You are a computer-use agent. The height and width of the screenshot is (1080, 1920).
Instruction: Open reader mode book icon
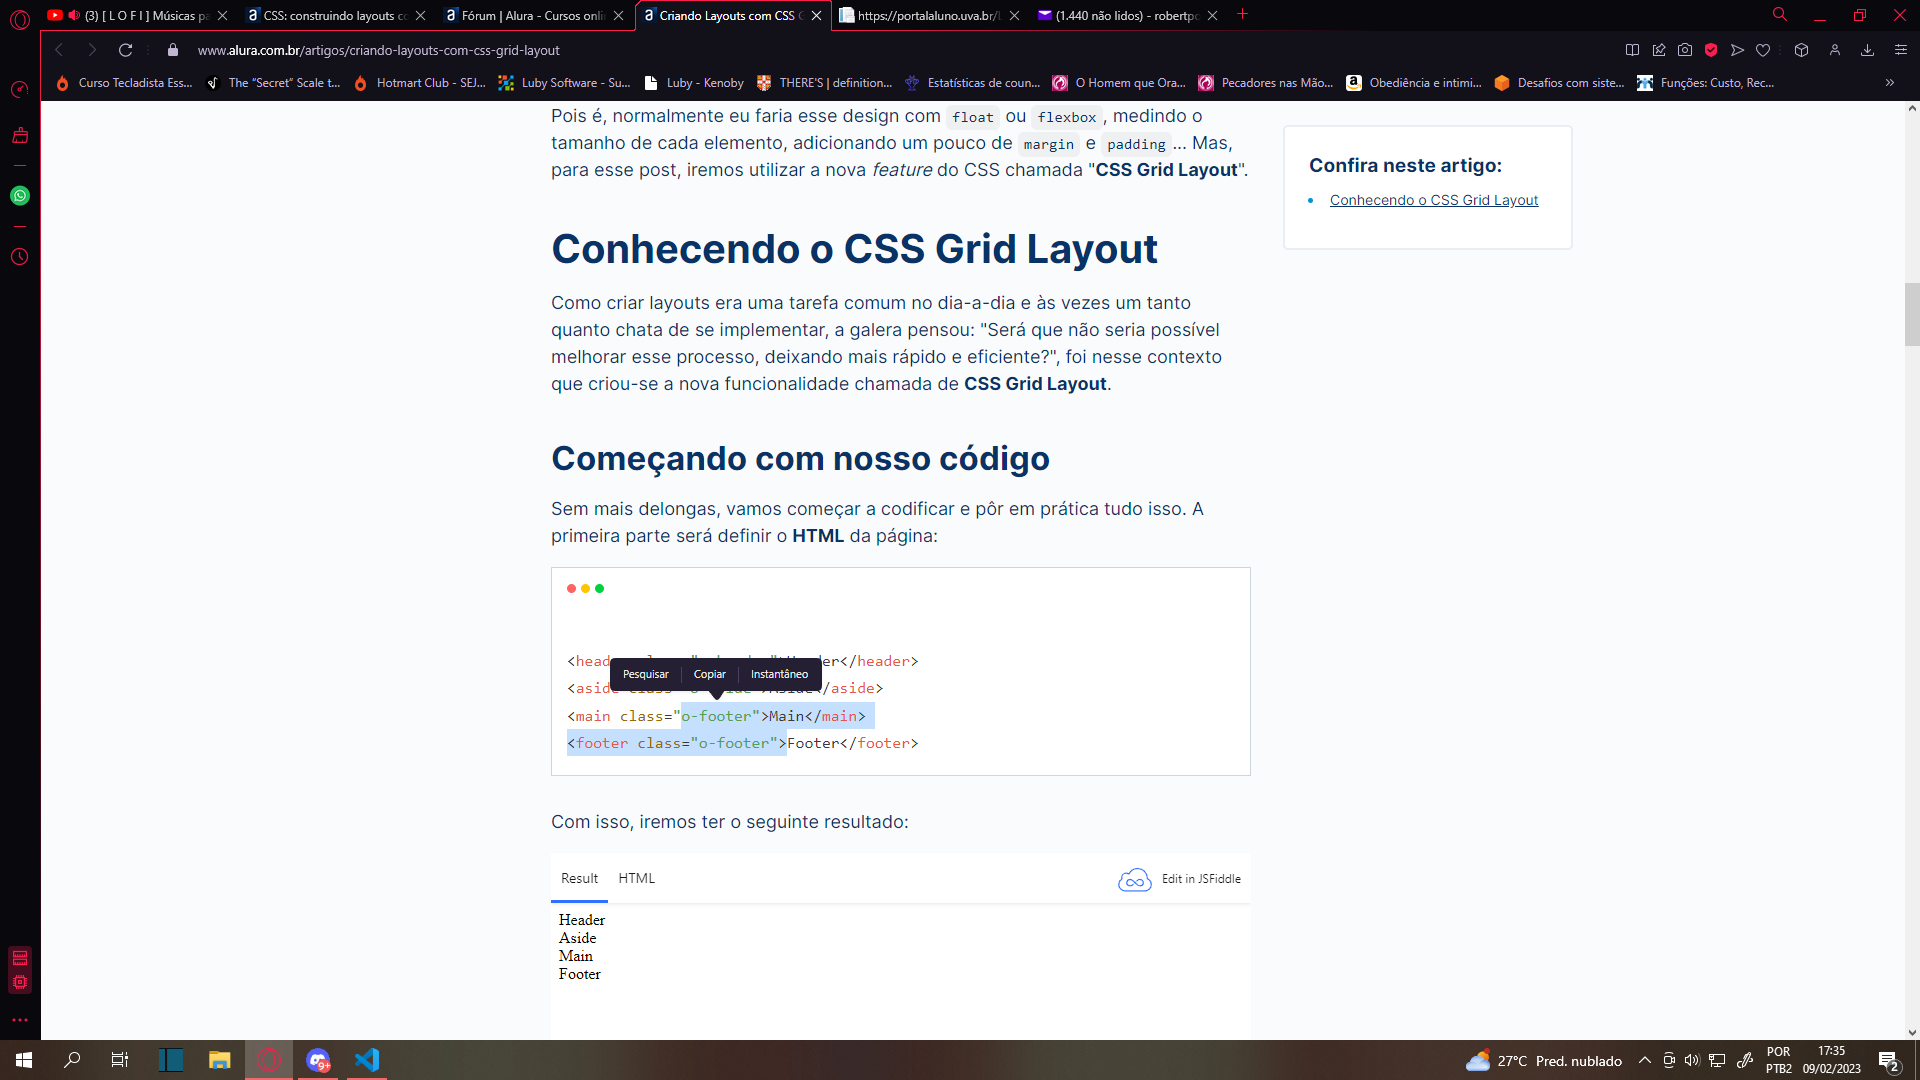click(x=1632, y=50)
